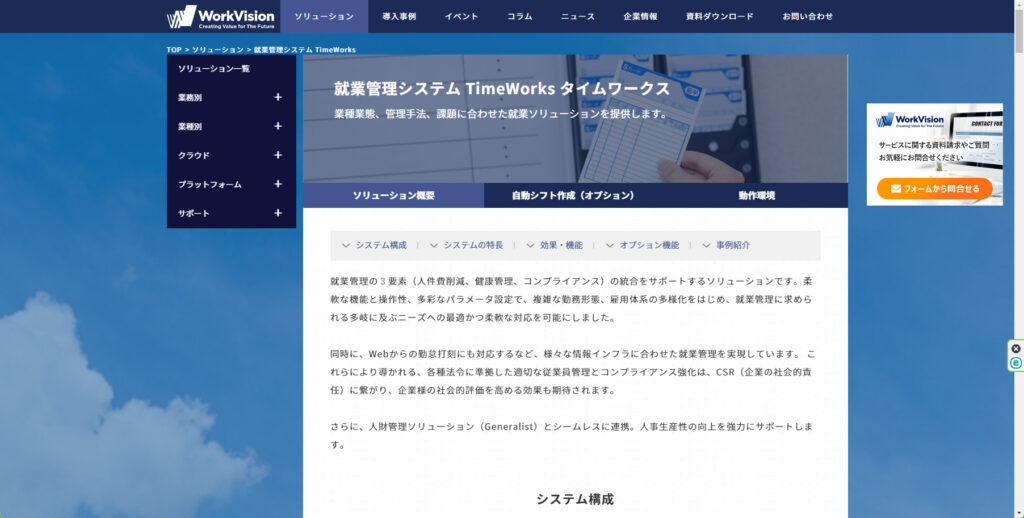Expand the サポート sidebar section
The height and width of the screenshot is (518, 1024).
(x=278, y=213)
